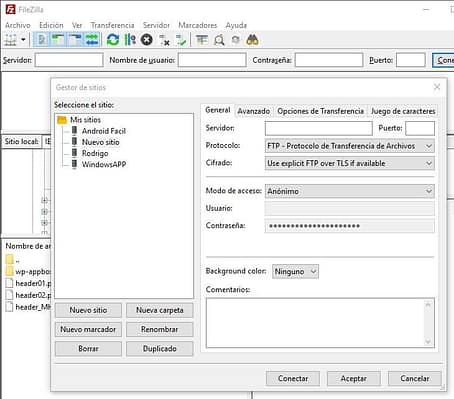Viewport: 454px width, 399px height.
Task: Open the Archivo menu
Action: coord(18,25)
